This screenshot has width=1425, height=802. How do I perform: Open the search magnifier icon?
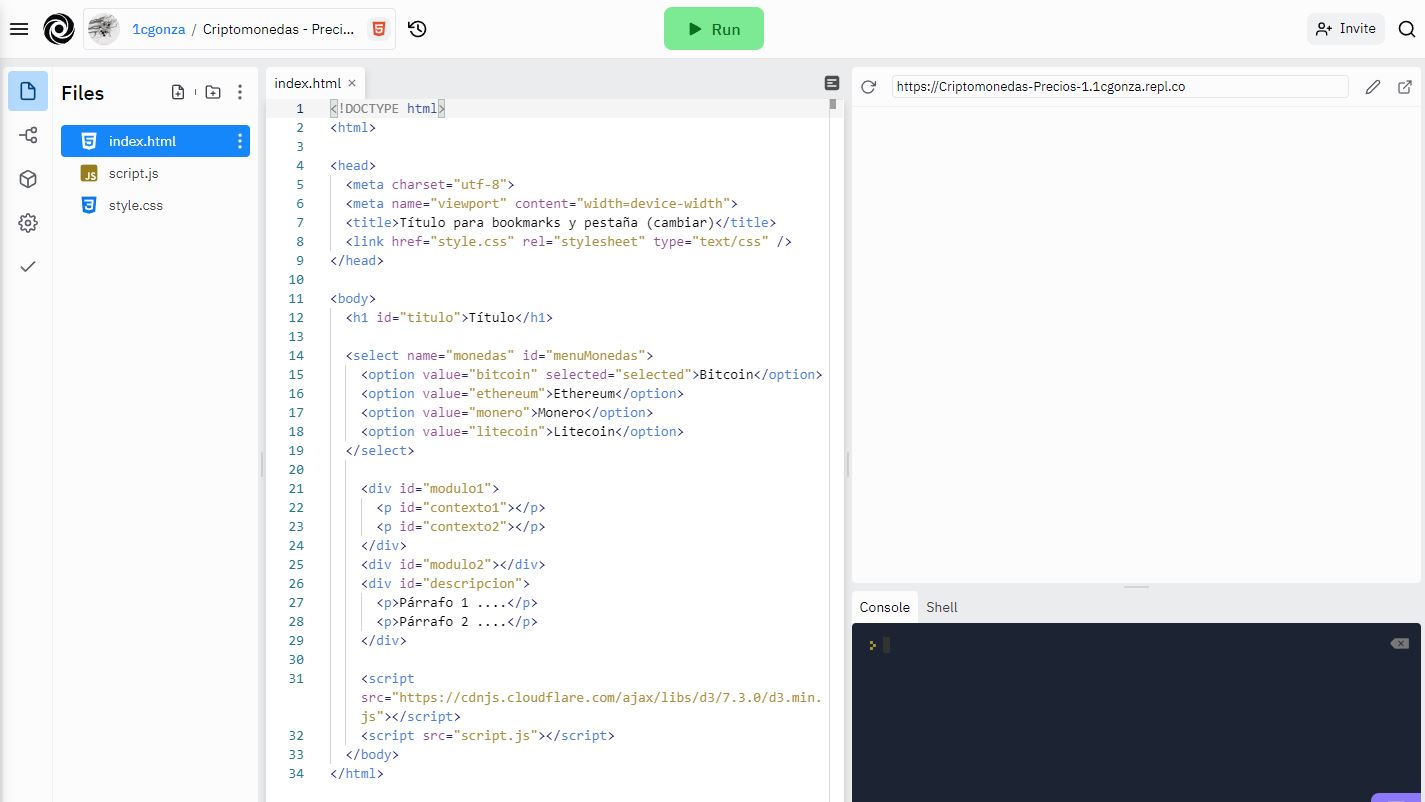(1406, 29)
